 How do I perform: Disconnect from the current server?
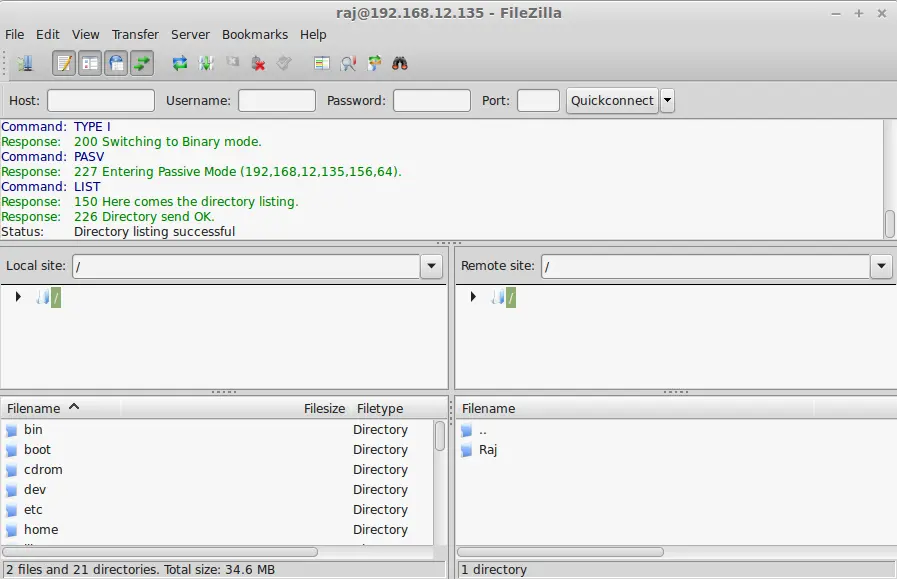coord(259,63)
